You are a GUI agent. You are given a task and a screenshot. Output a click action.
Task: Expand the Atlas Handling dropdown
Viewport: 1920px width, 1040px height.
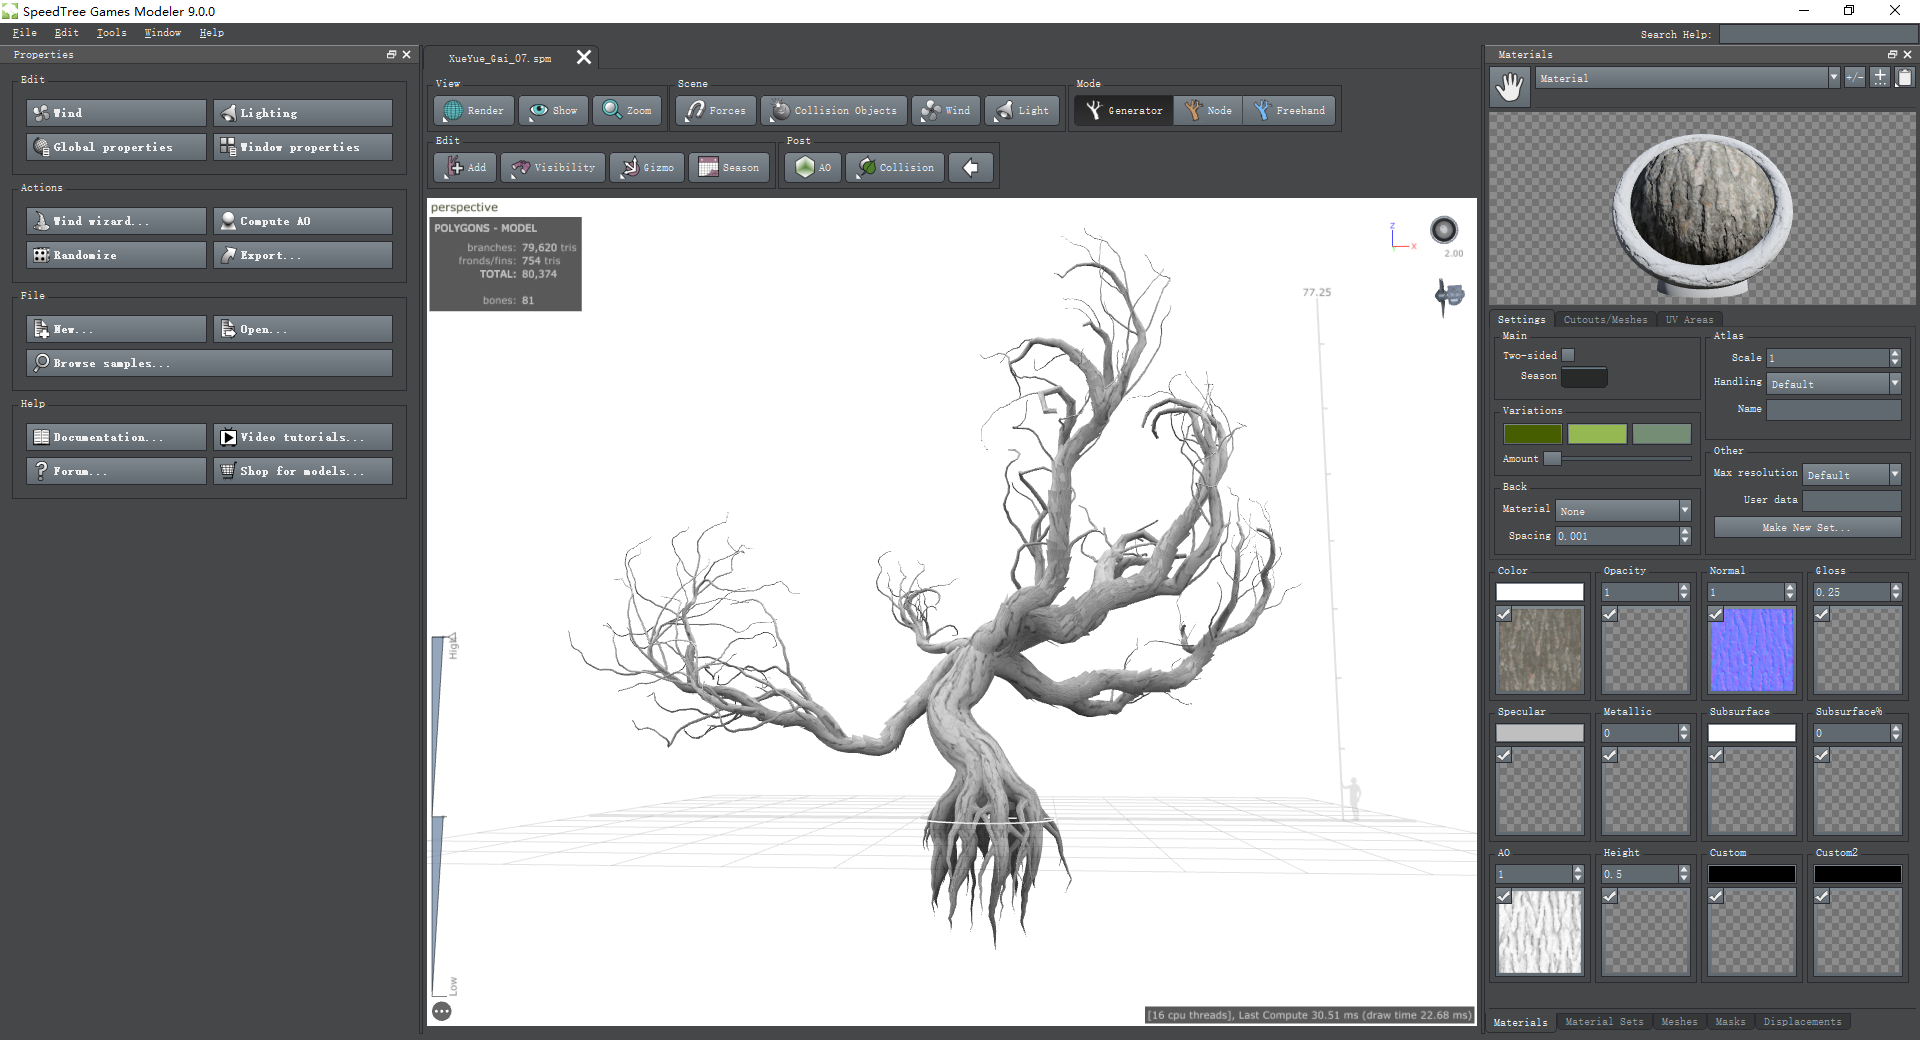point(1894,384)
